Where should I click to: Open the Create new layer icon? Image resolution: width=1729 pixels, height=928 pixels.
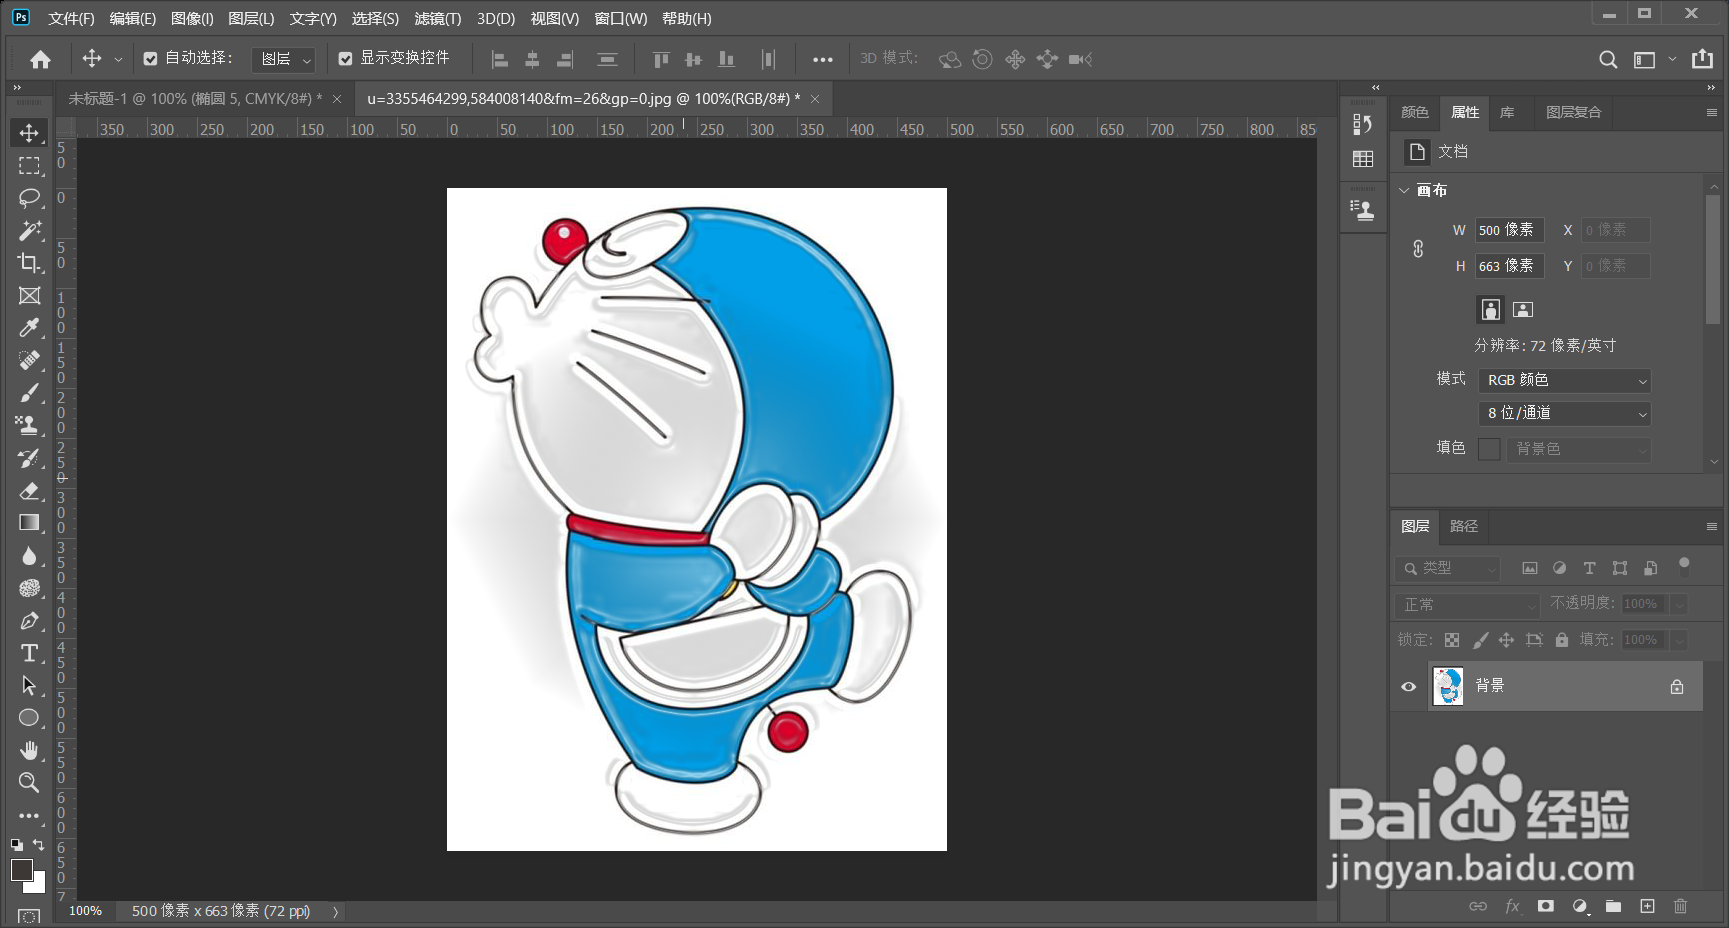point(1646,906)
